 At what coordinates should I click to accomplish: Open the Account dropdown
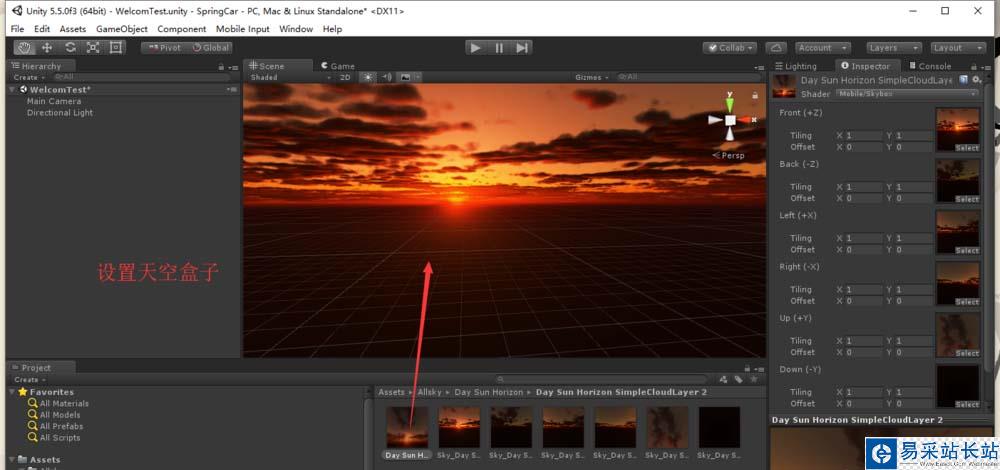tap(823, 48)
